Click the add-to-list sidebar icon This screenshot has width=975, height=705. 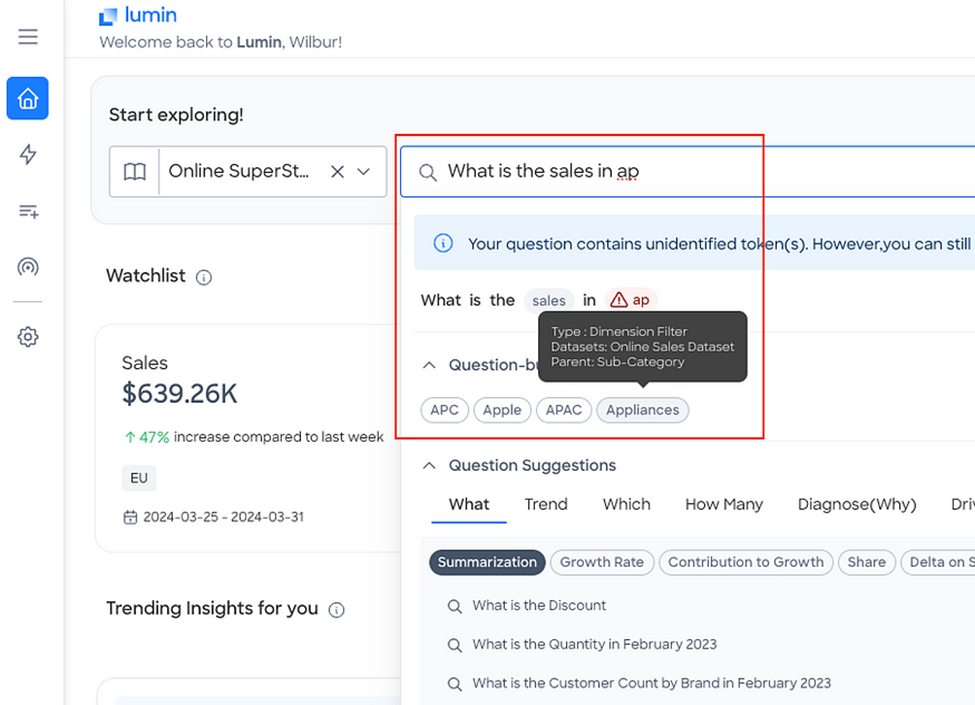click(28, 211)
